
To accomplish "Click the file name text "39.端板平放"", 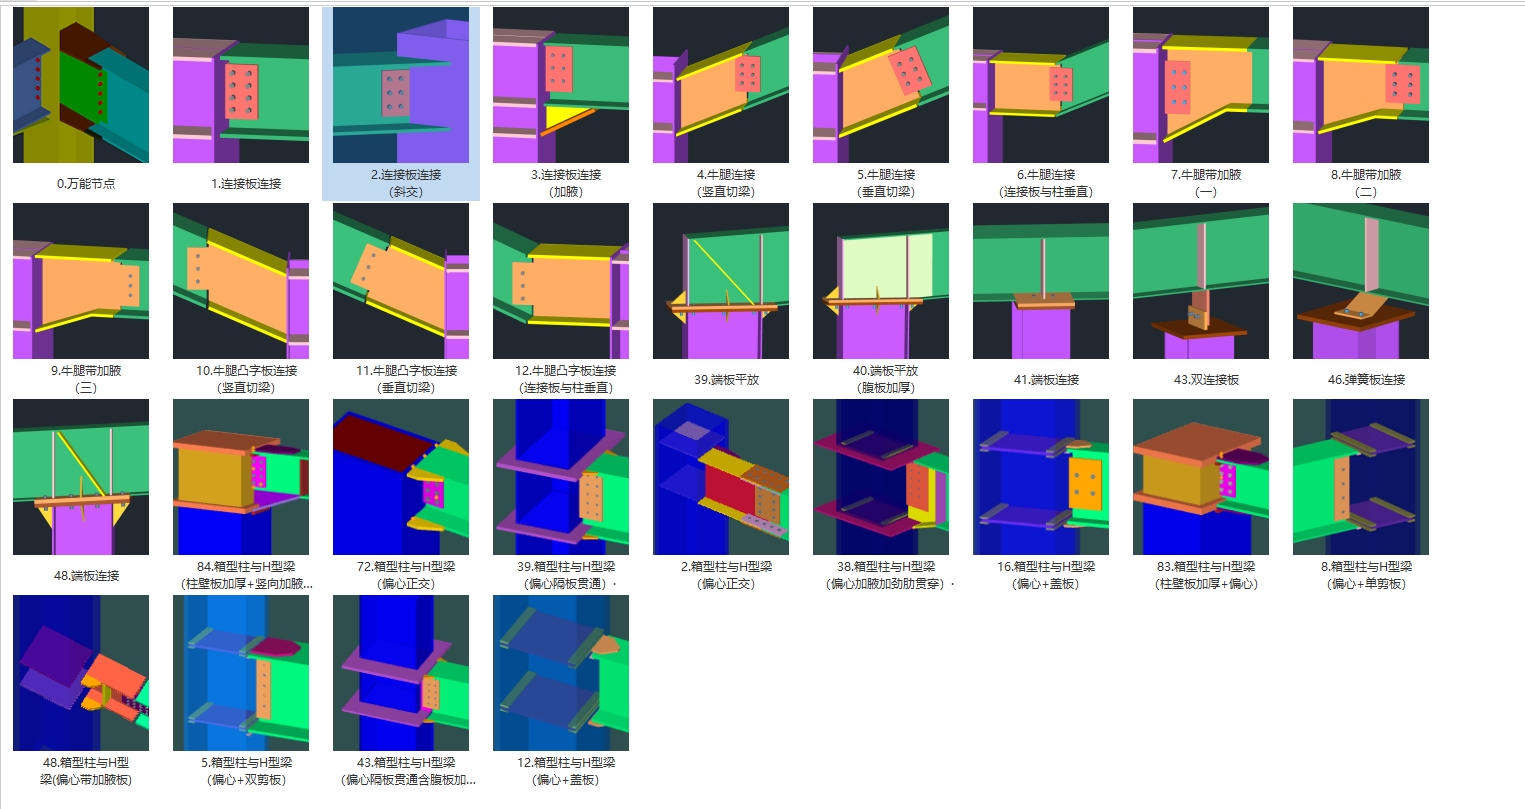I will [726, 380].
